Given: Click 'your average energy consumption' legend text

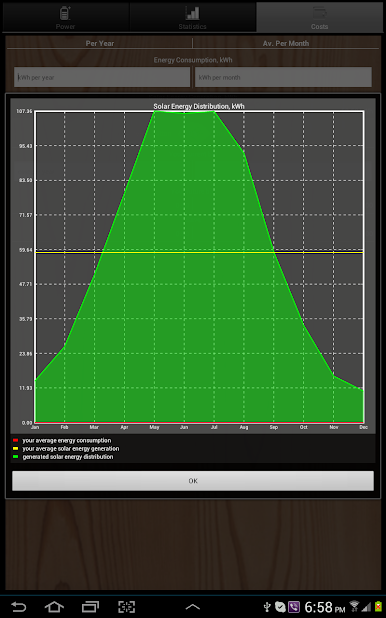Looking at the screenshot, I should click(x=67, y=441).
